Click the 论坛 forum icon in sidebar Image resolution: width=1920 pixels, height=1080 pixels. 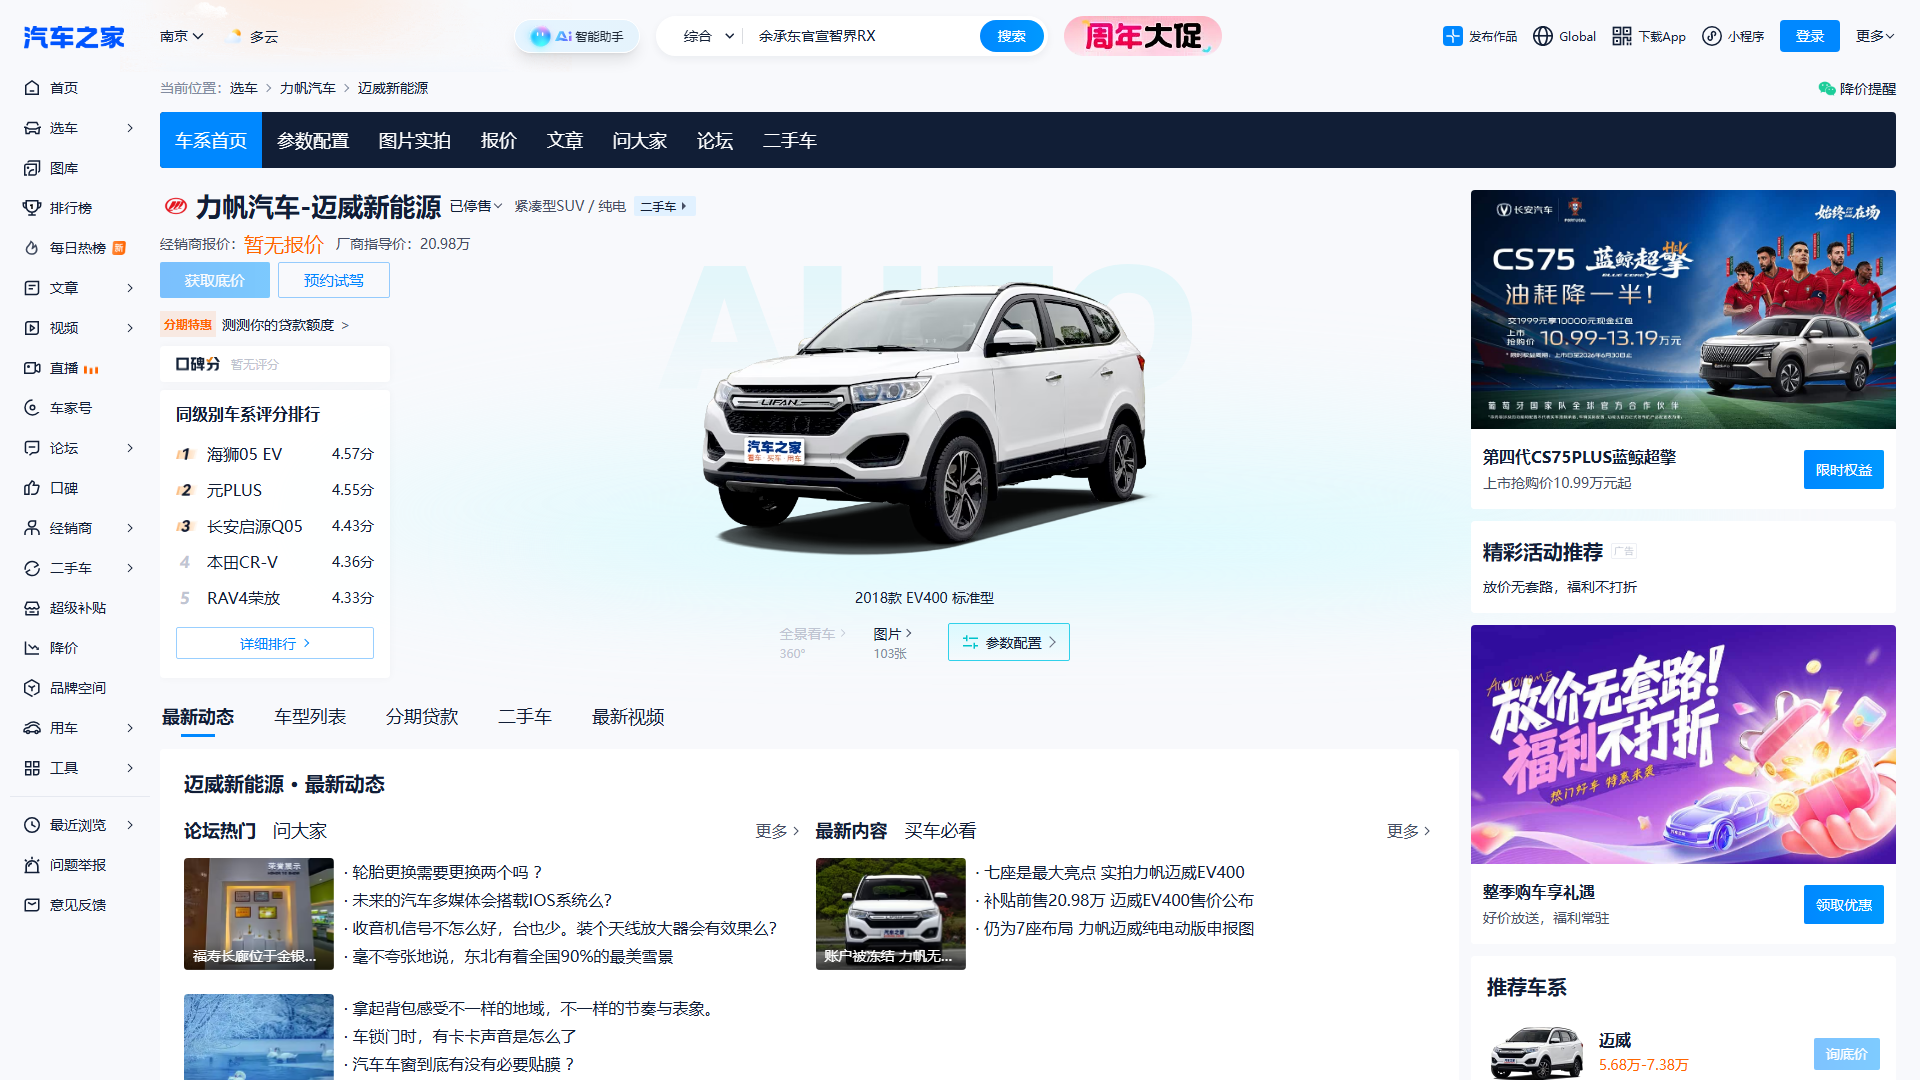pyautogui.click(x=32, y=448)
